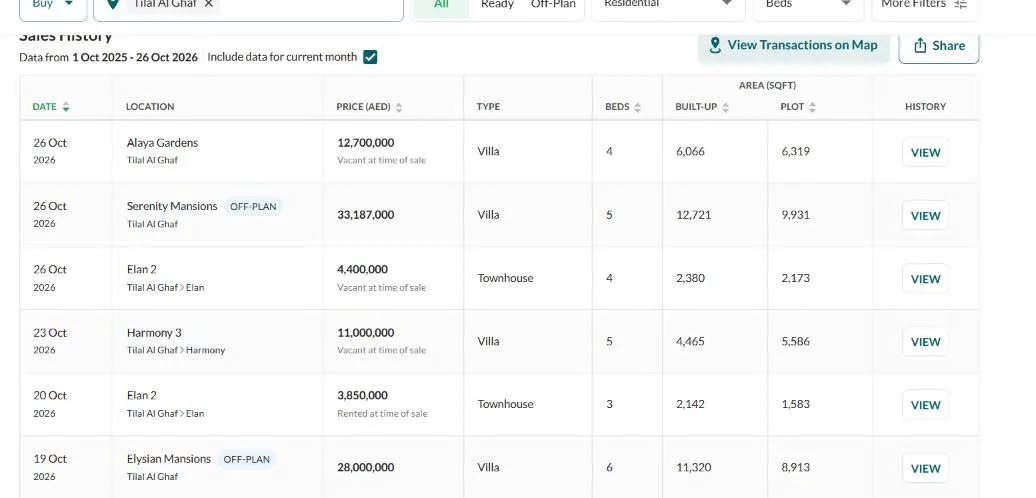View history for Alaya Gardens sale
This screenshot has height=498, width=1036.
(925, 153)
